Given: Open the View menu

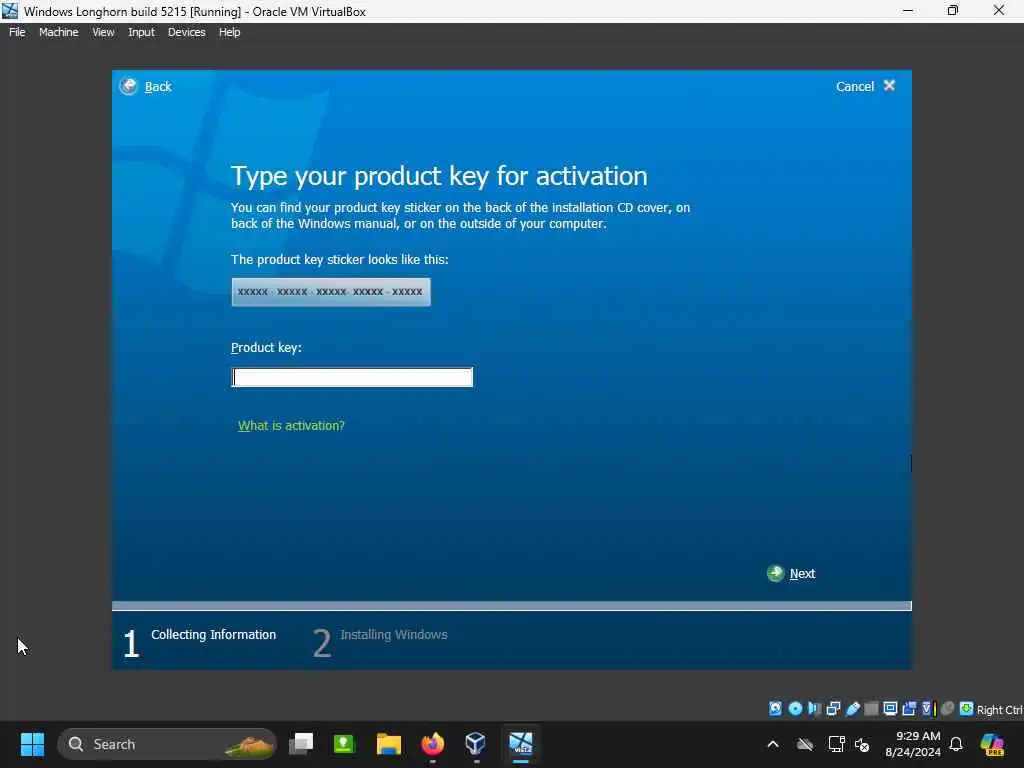Looking at the screenshot, I should (x=103, y=32).
